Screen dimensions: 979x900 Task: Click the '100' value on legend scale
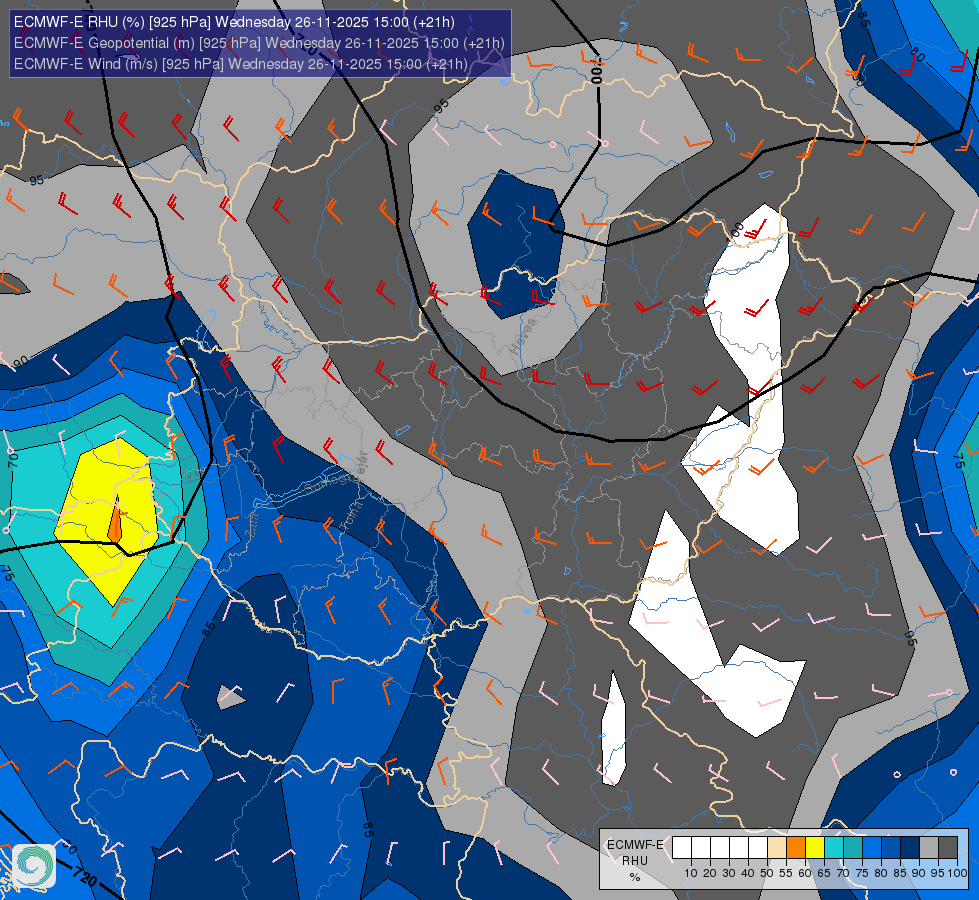[x=957, y=873]
